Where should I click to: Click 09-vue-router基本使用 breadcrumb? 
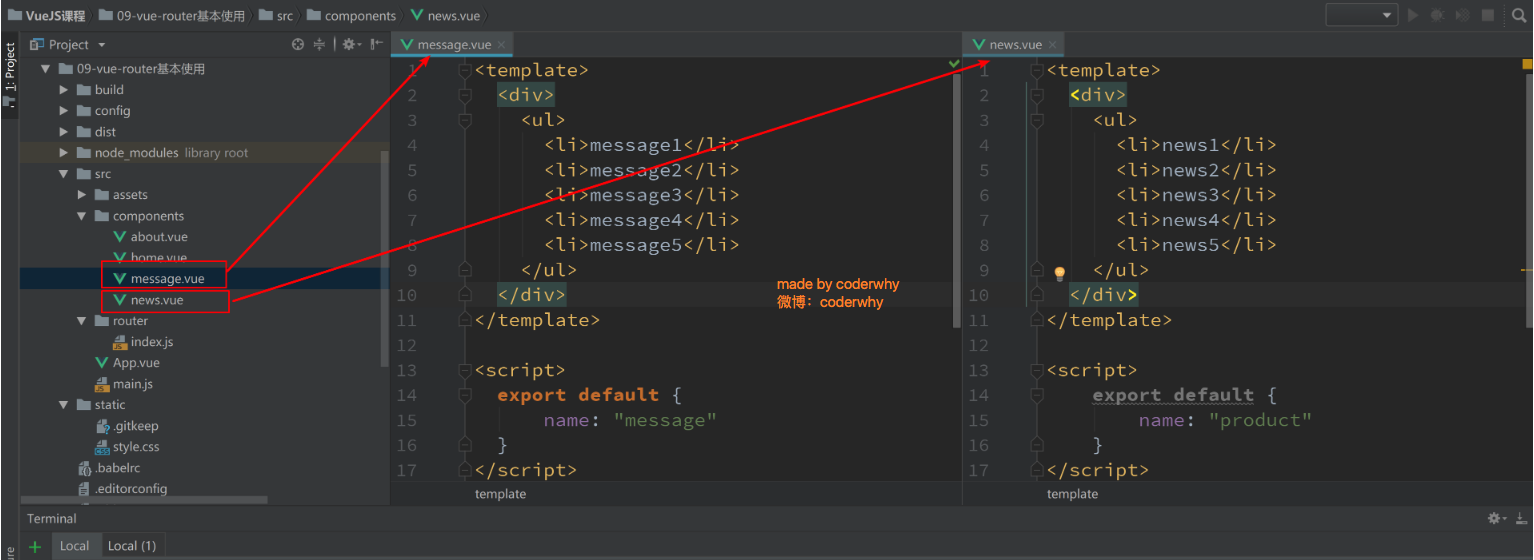(x=171, y=15)
